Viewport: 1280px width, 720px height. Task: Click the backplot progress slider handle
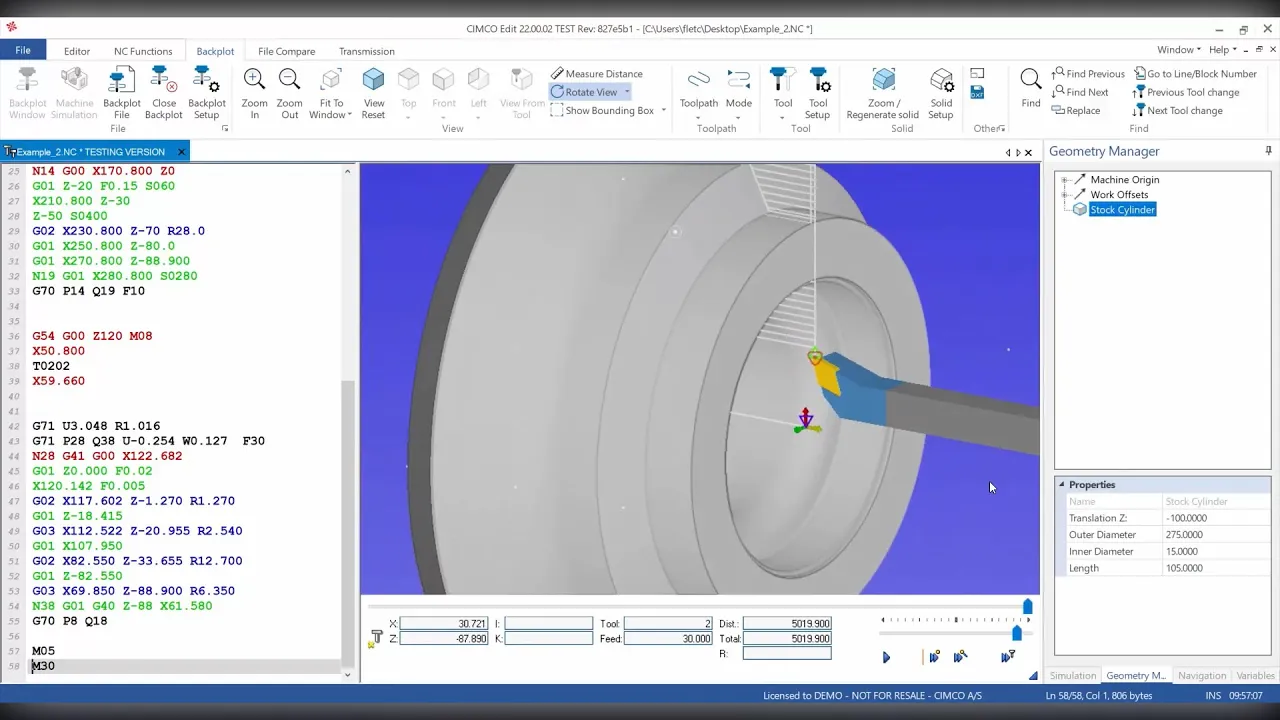(x=1027, y=606)
